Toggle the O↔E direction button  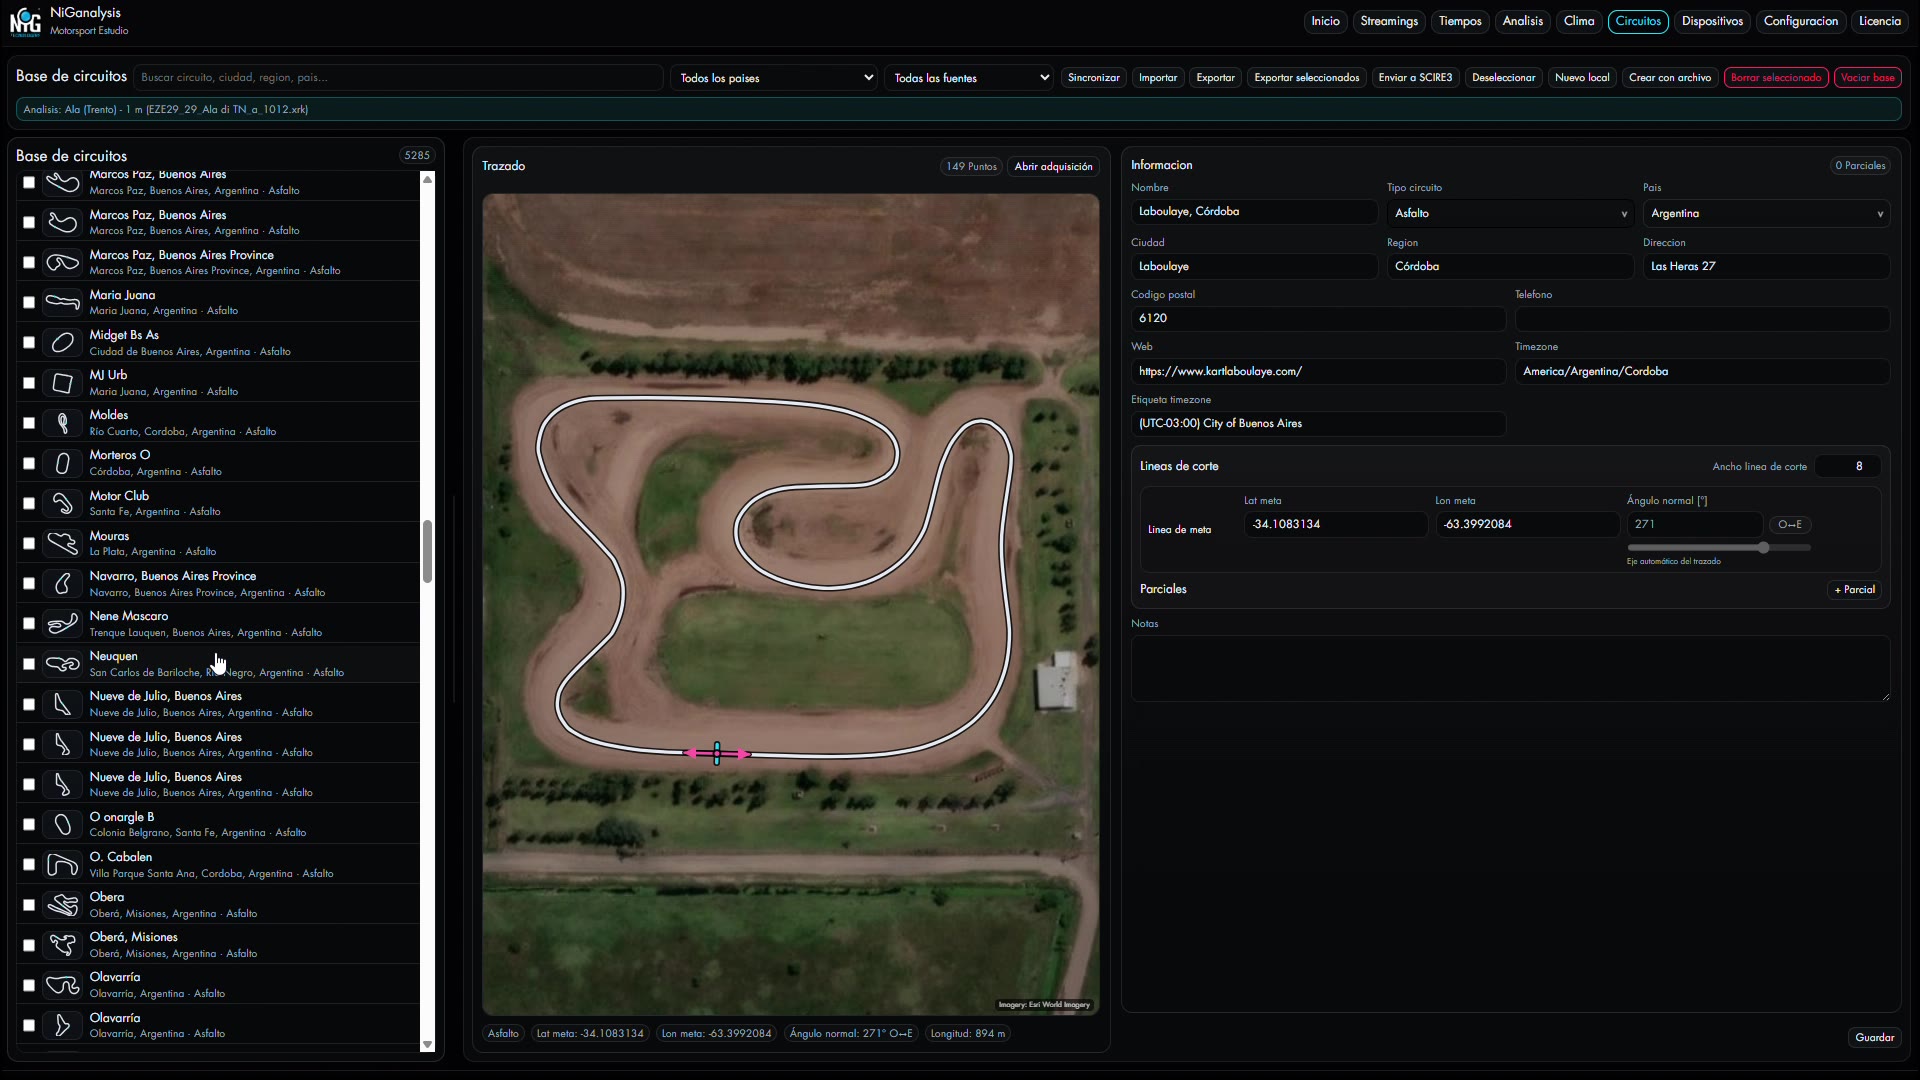coord(1790,524)
